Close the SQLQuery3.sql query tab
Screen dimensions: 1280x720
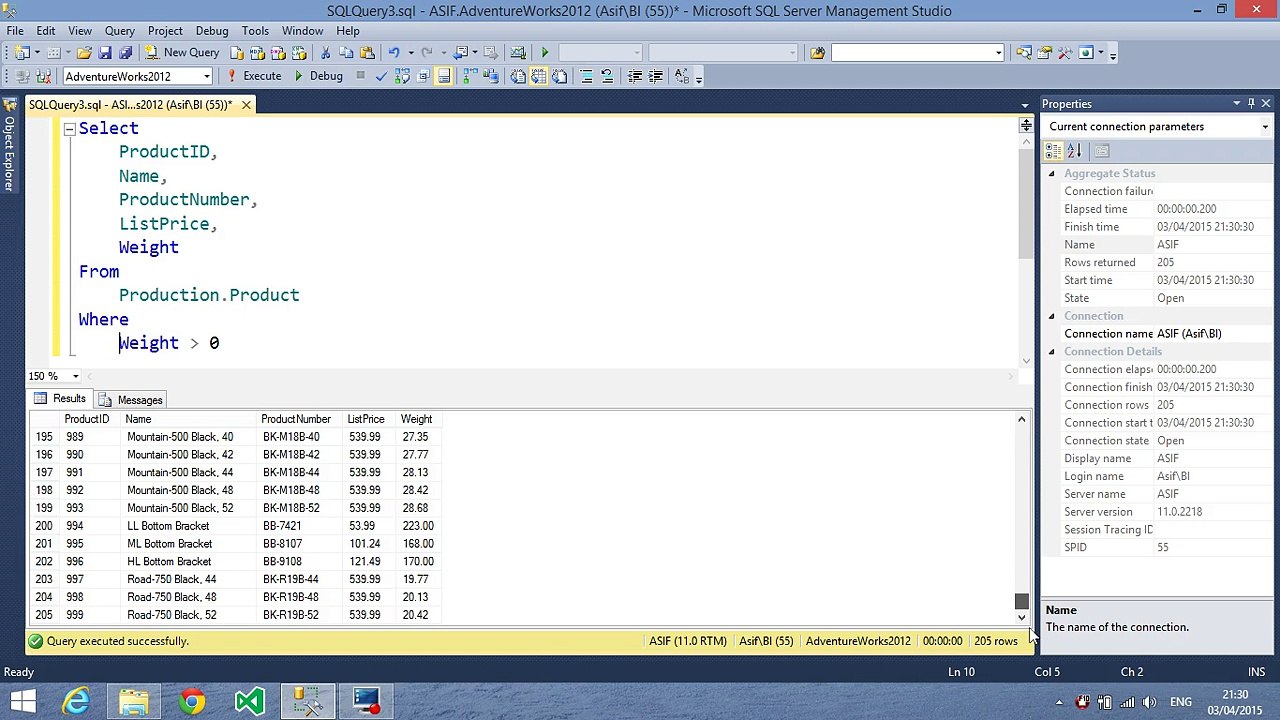[x=246, y=105]
